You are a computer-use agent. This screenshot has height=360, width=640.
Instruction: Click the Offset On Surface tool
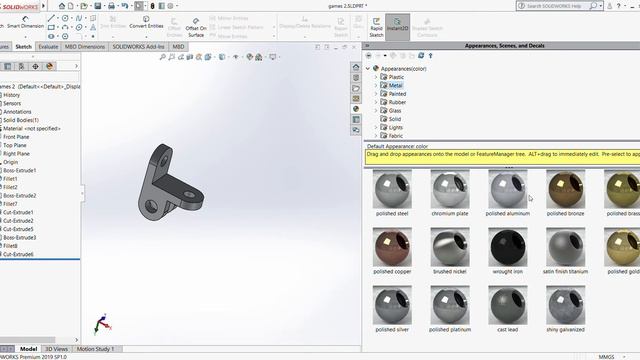tap(196, 27)
